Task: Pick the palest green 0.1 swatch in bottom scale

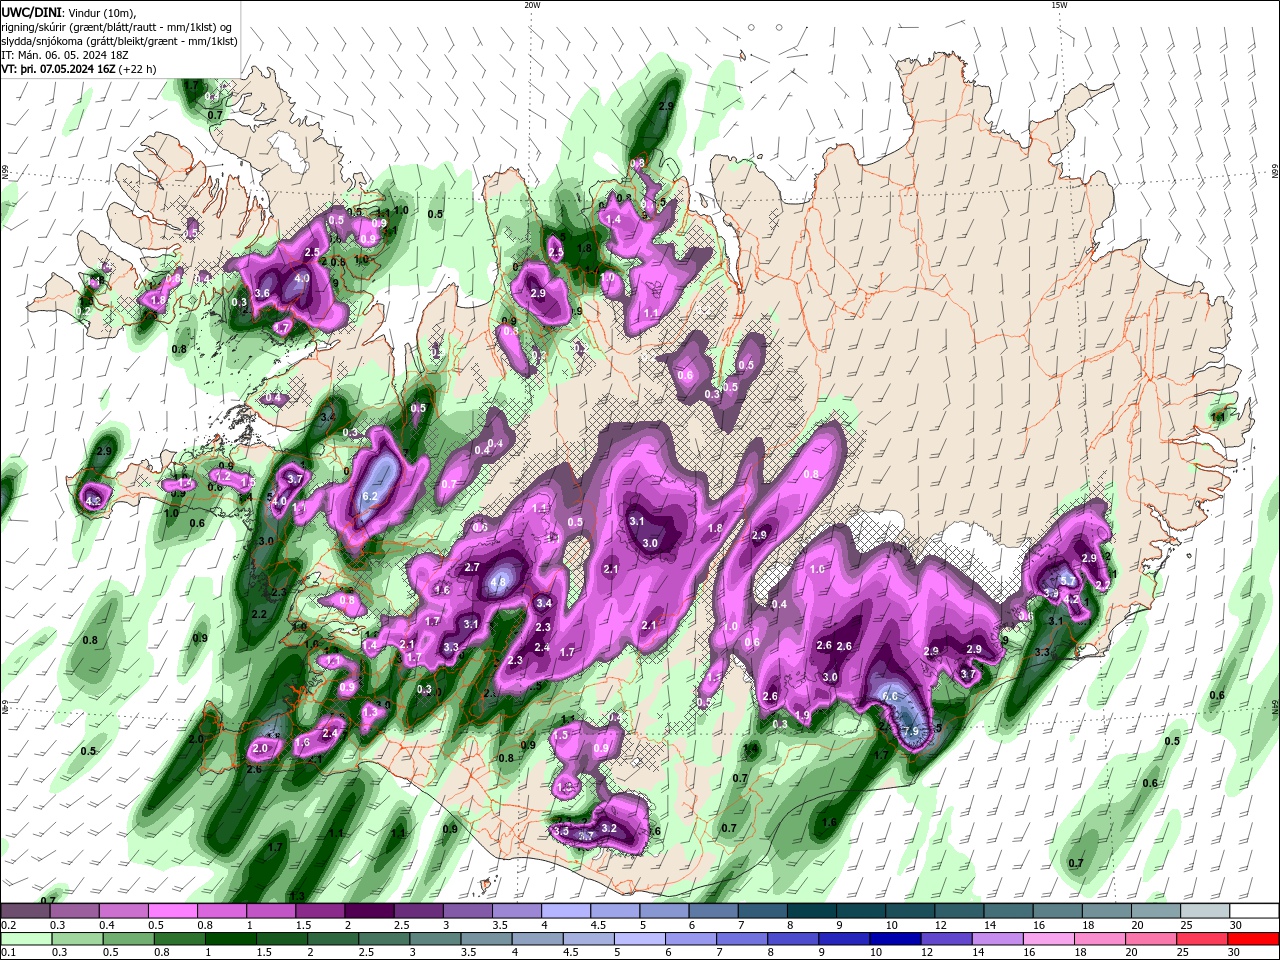Action: [26, 938]
